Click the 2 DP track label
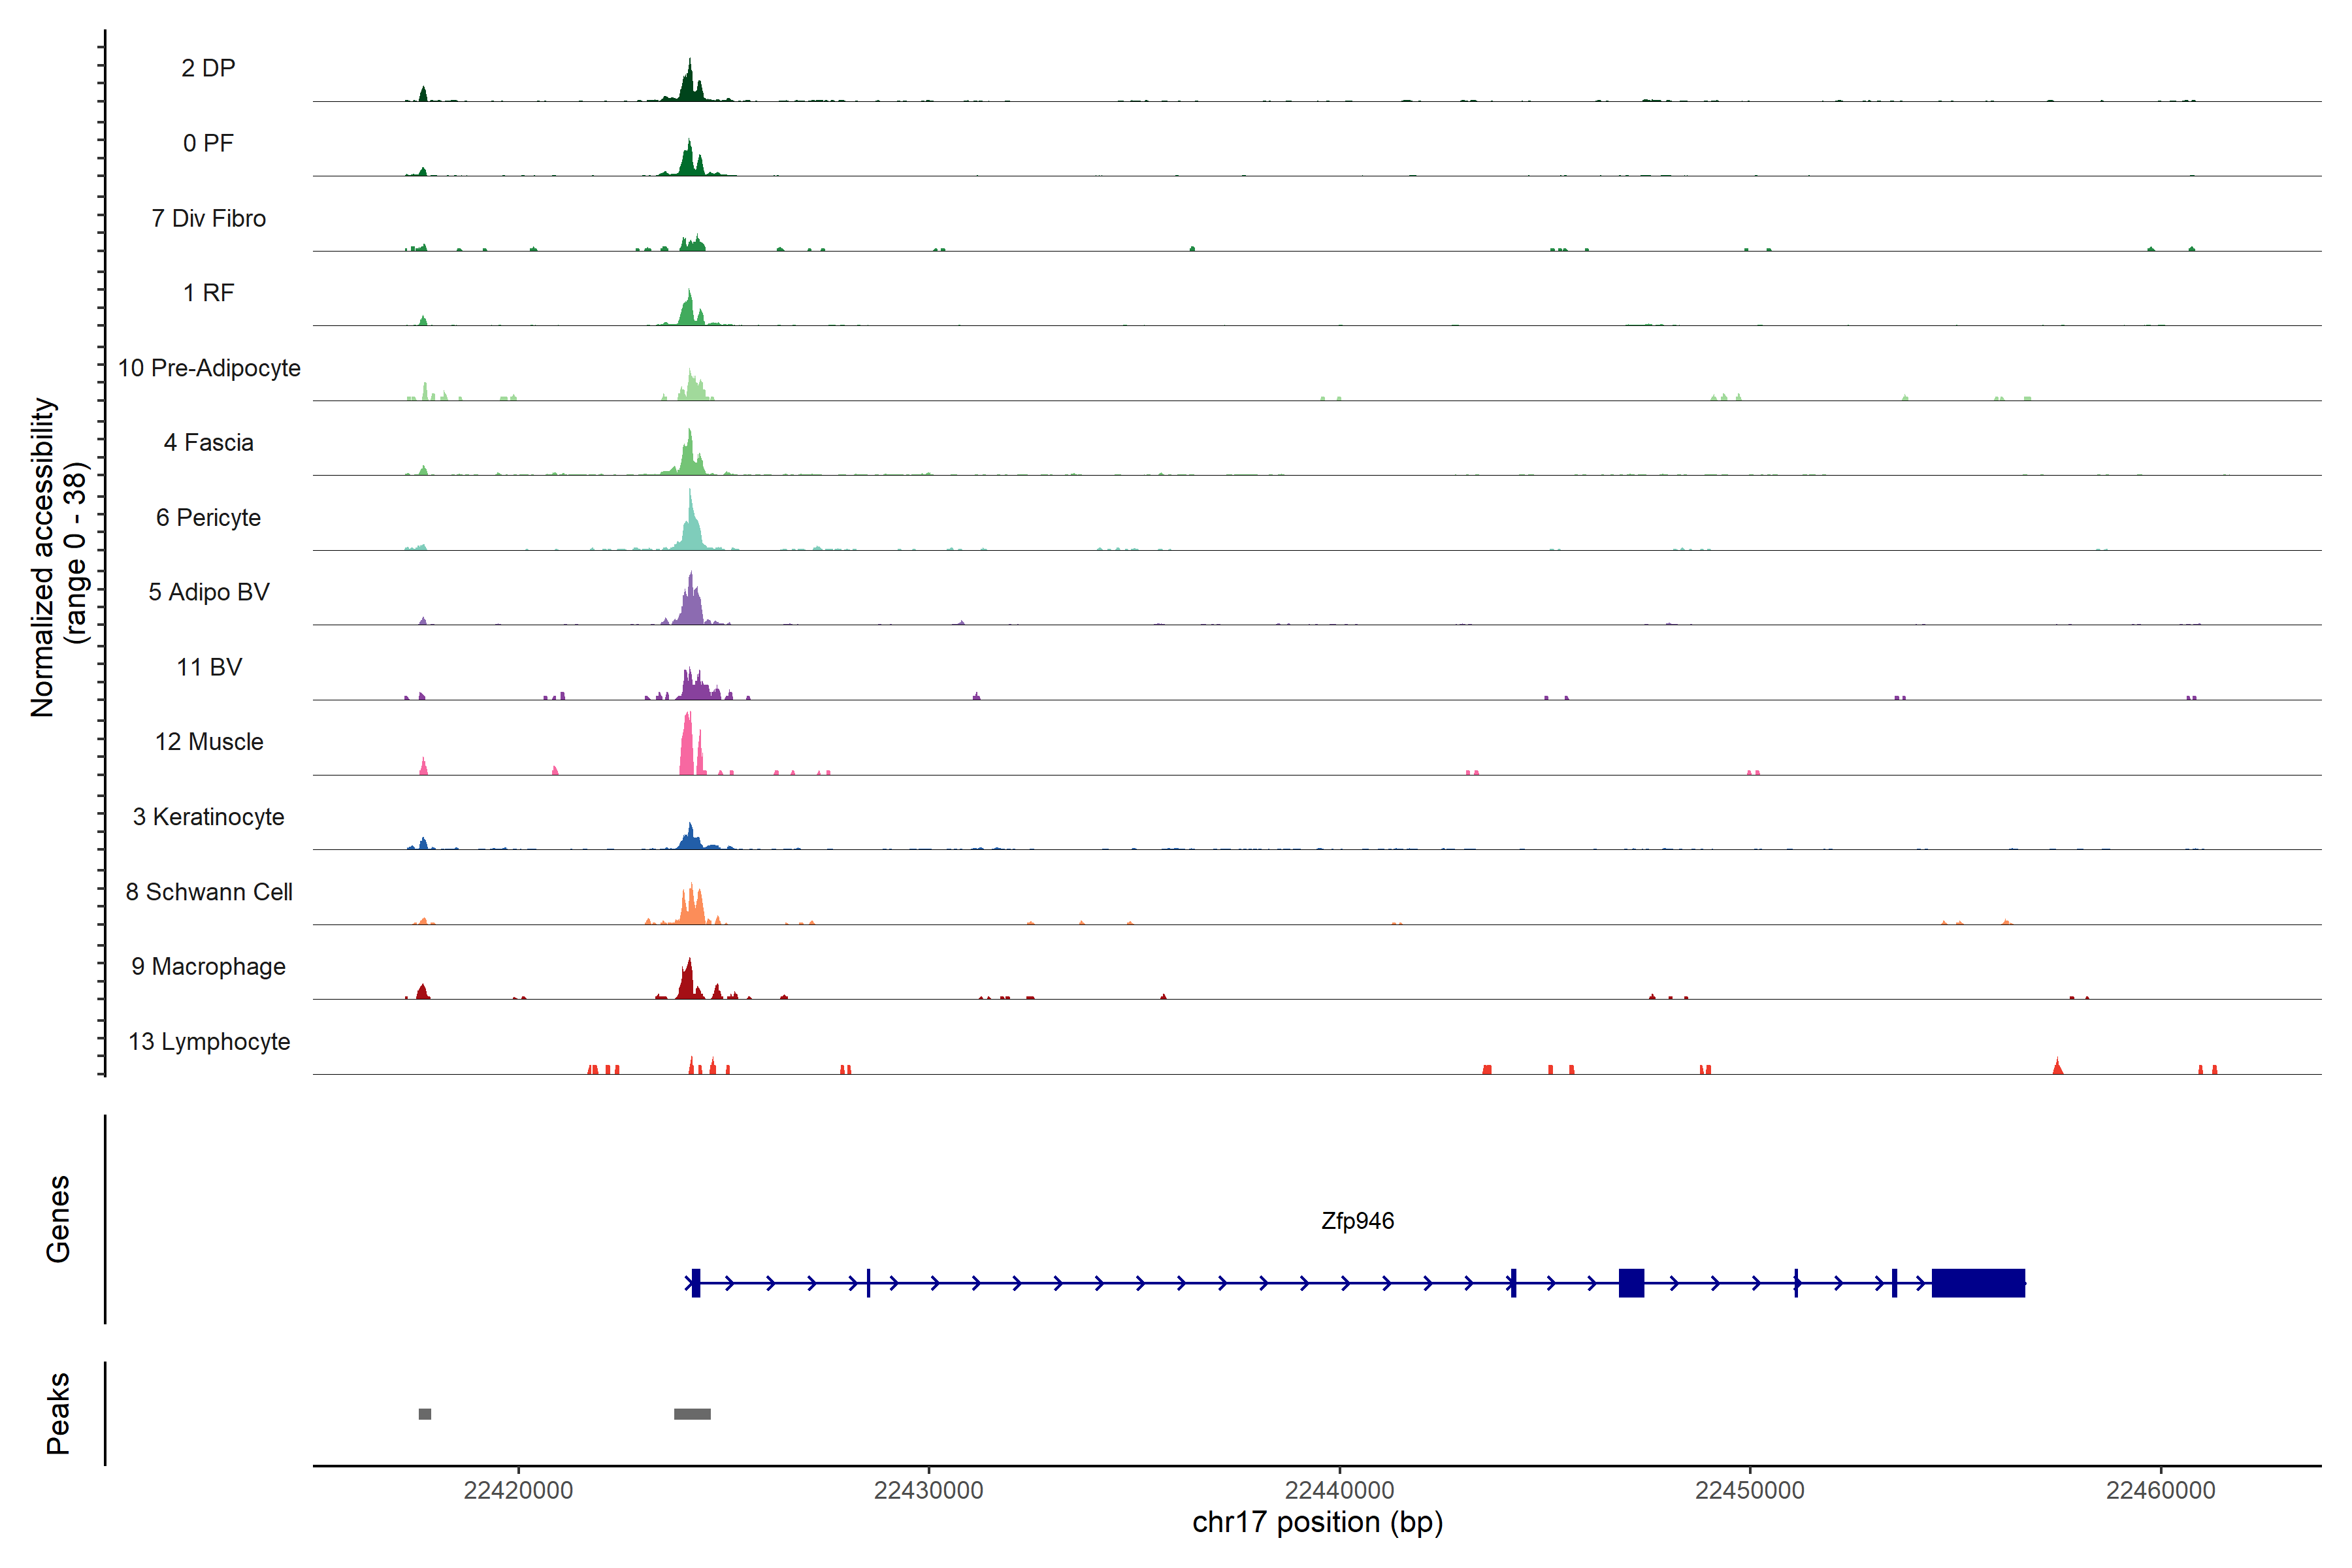Image resolution: width=2352 pixels, height=1568 pixels. pos(208,68)
